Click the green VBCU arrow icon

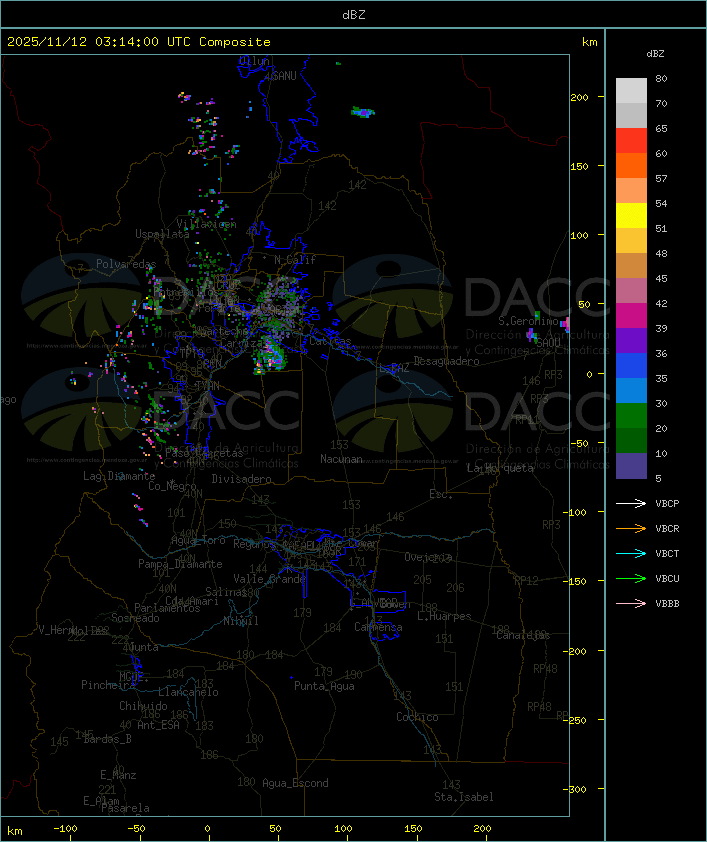point(631,578)
